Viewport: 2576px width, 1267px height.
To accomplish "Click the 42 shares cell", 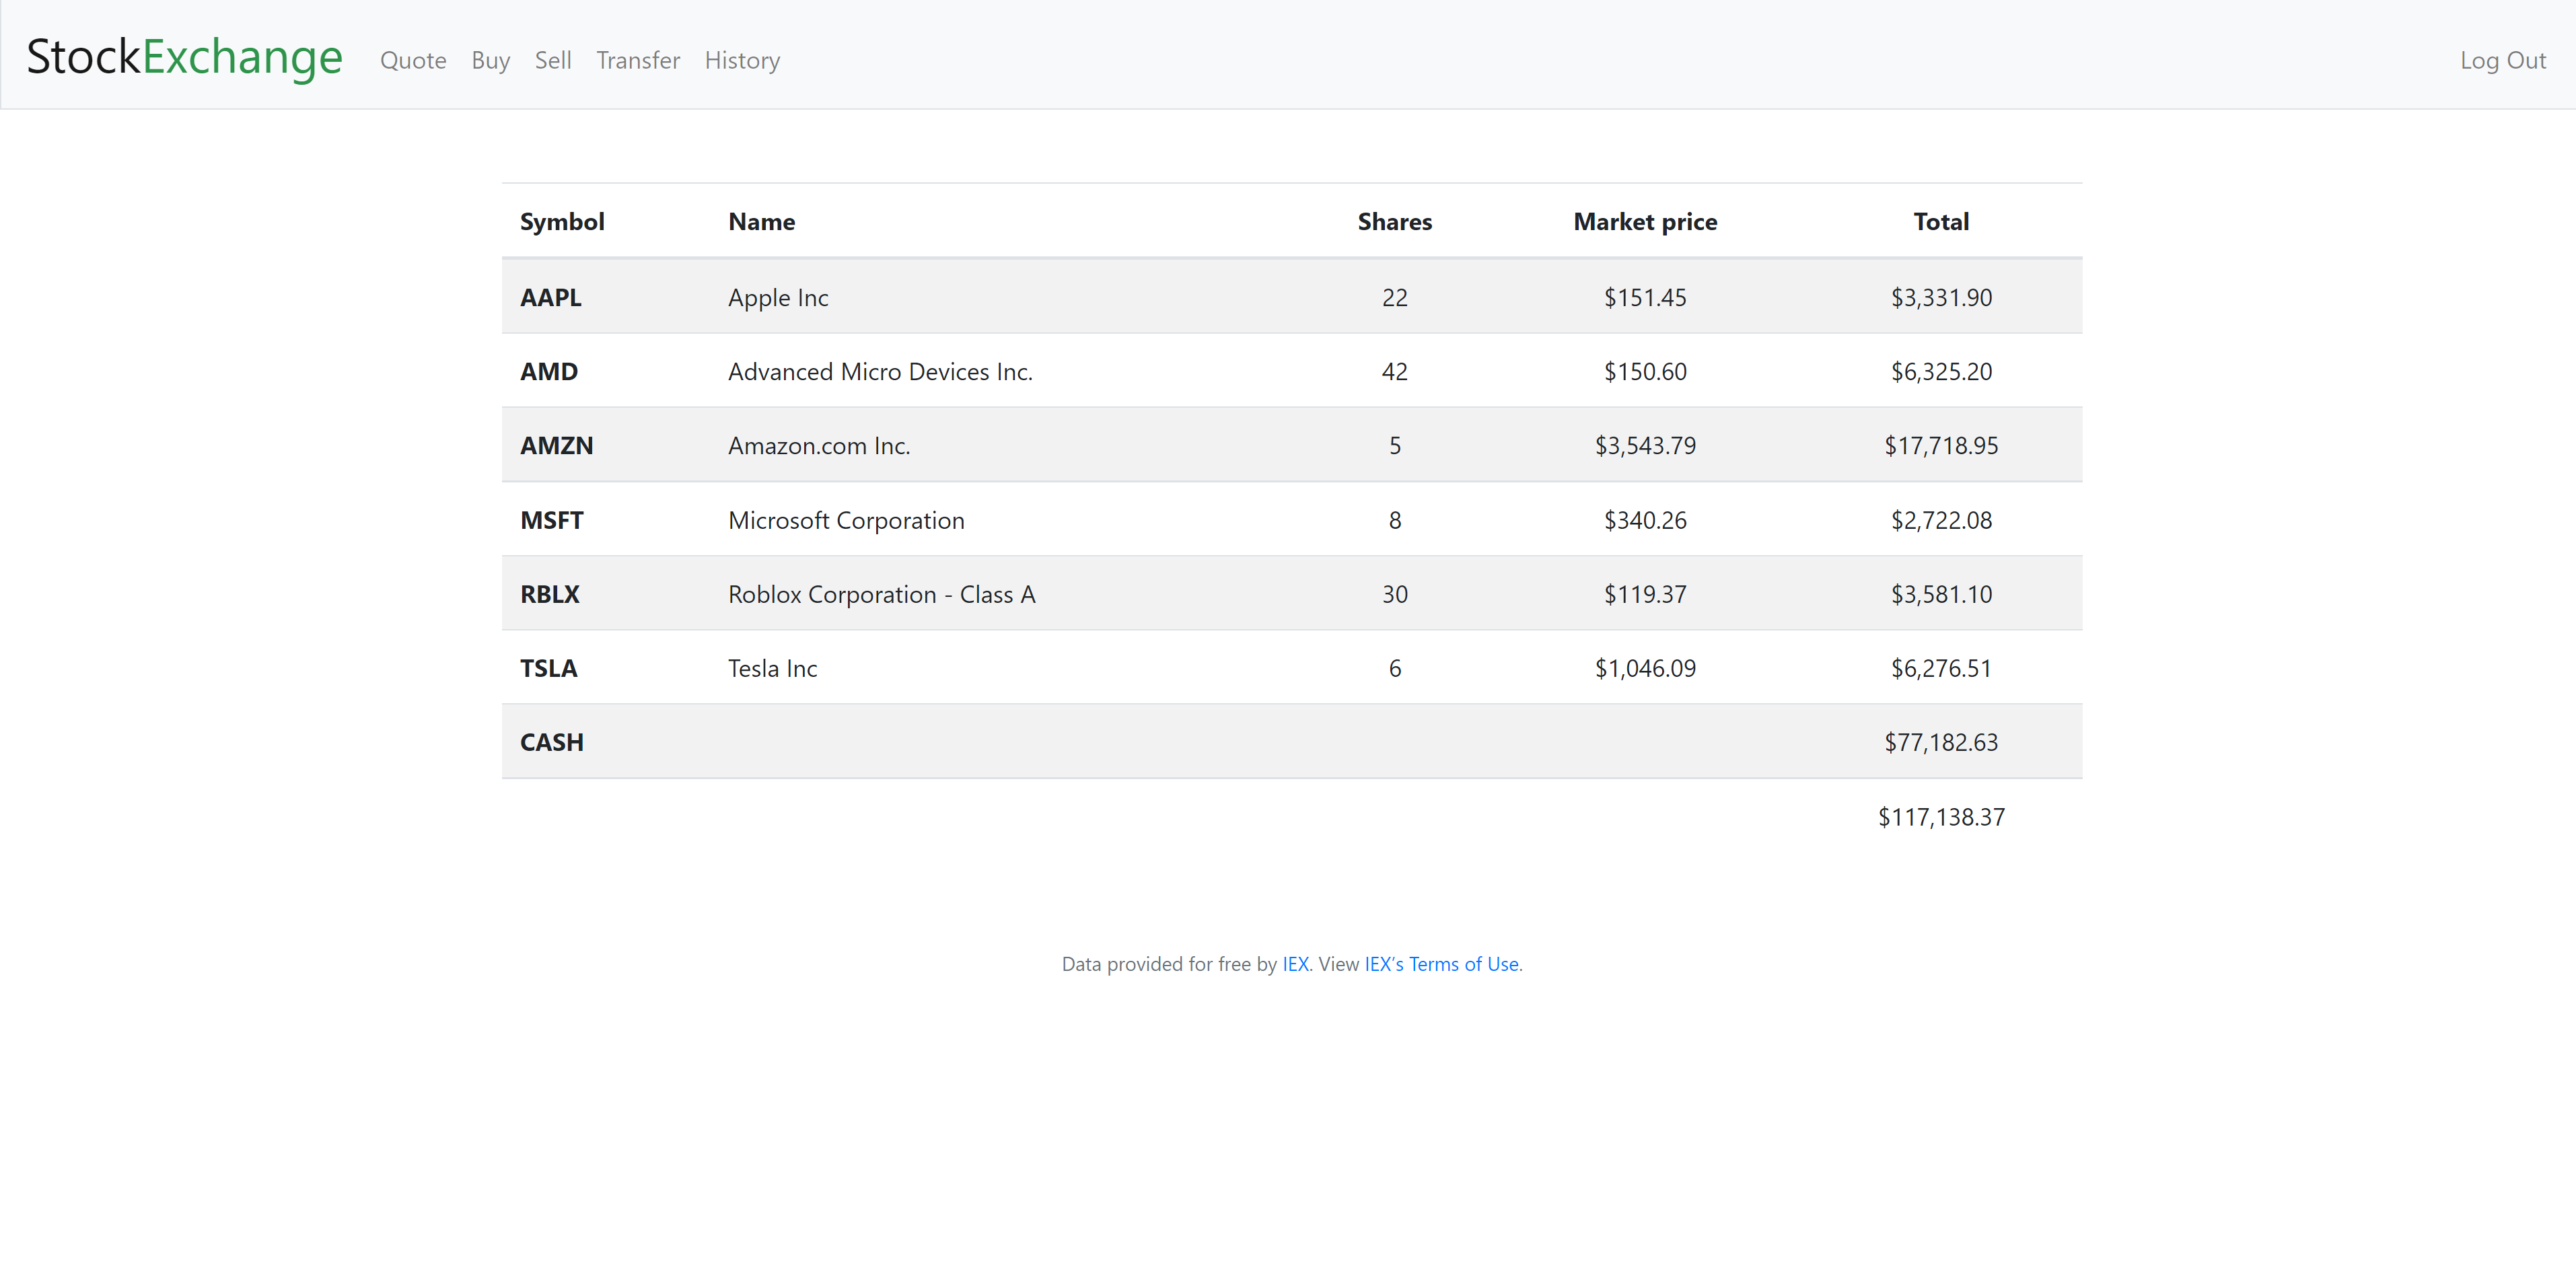I will [x=1394, y=372].
